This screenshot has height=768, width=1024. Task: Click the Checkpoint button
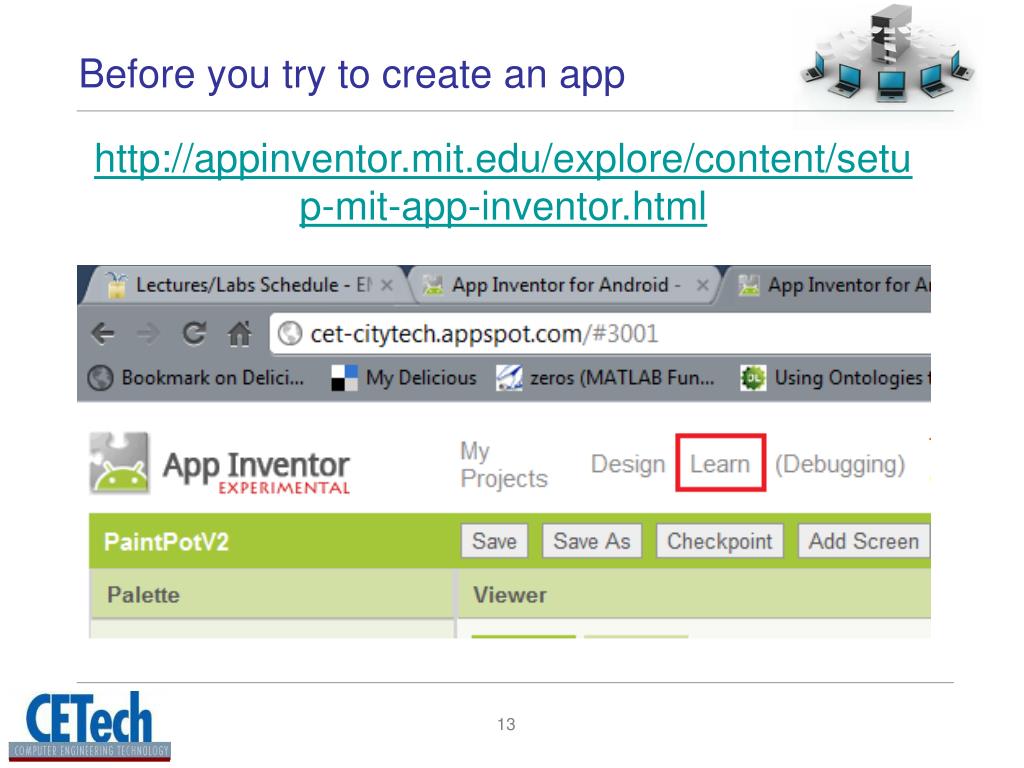tap(720, 541)
